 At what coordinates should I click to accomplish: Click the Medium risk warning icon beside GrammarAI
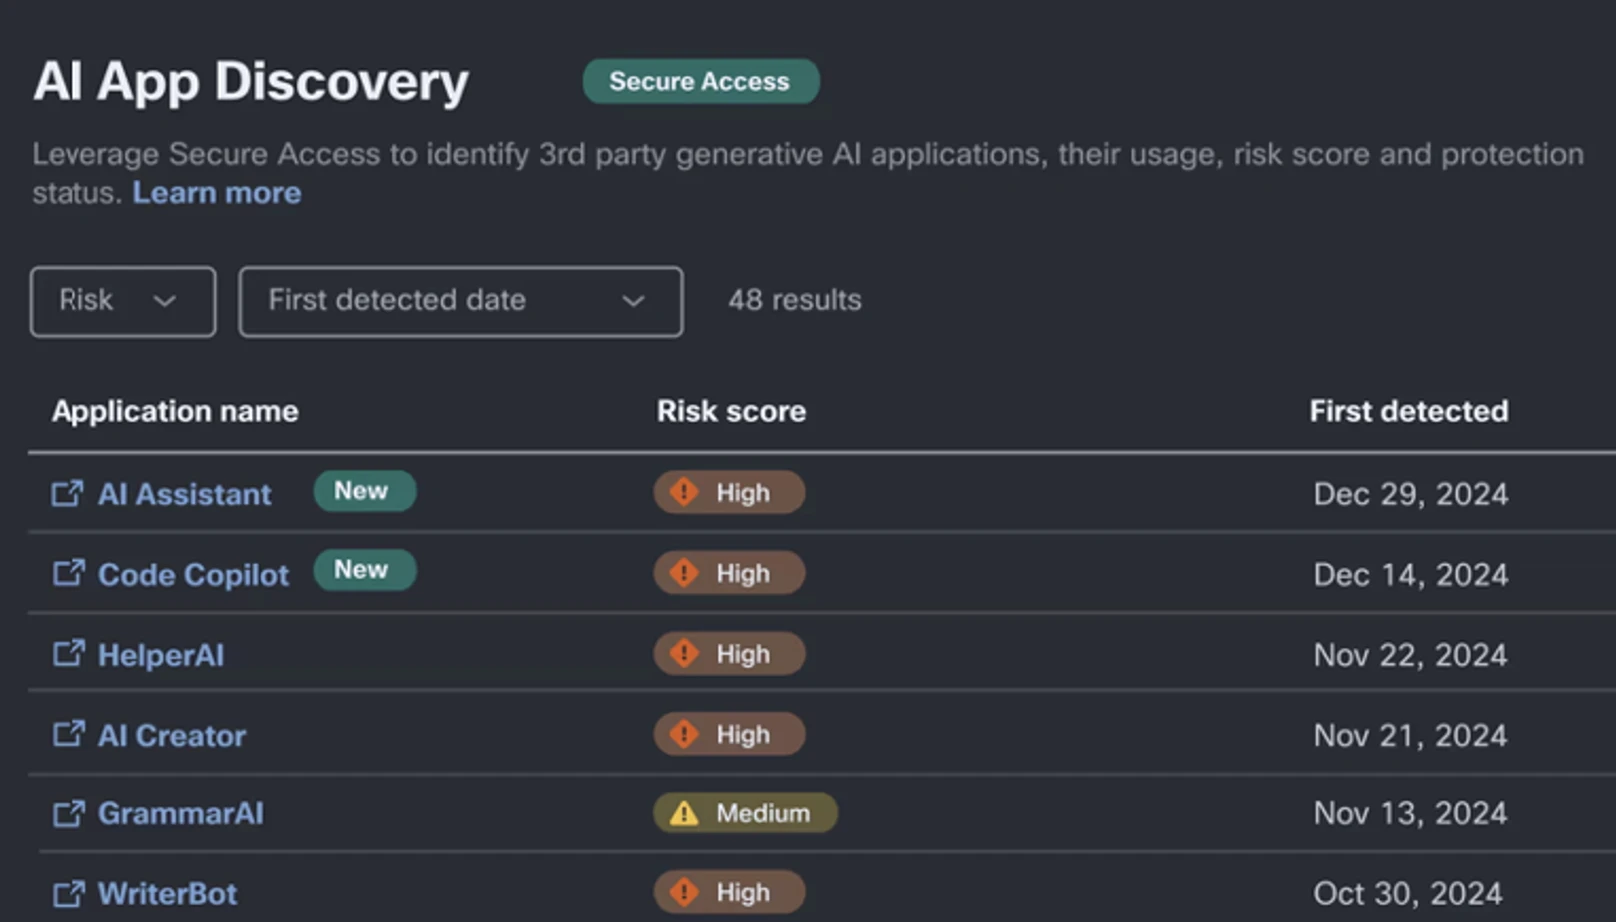point(685,813)
